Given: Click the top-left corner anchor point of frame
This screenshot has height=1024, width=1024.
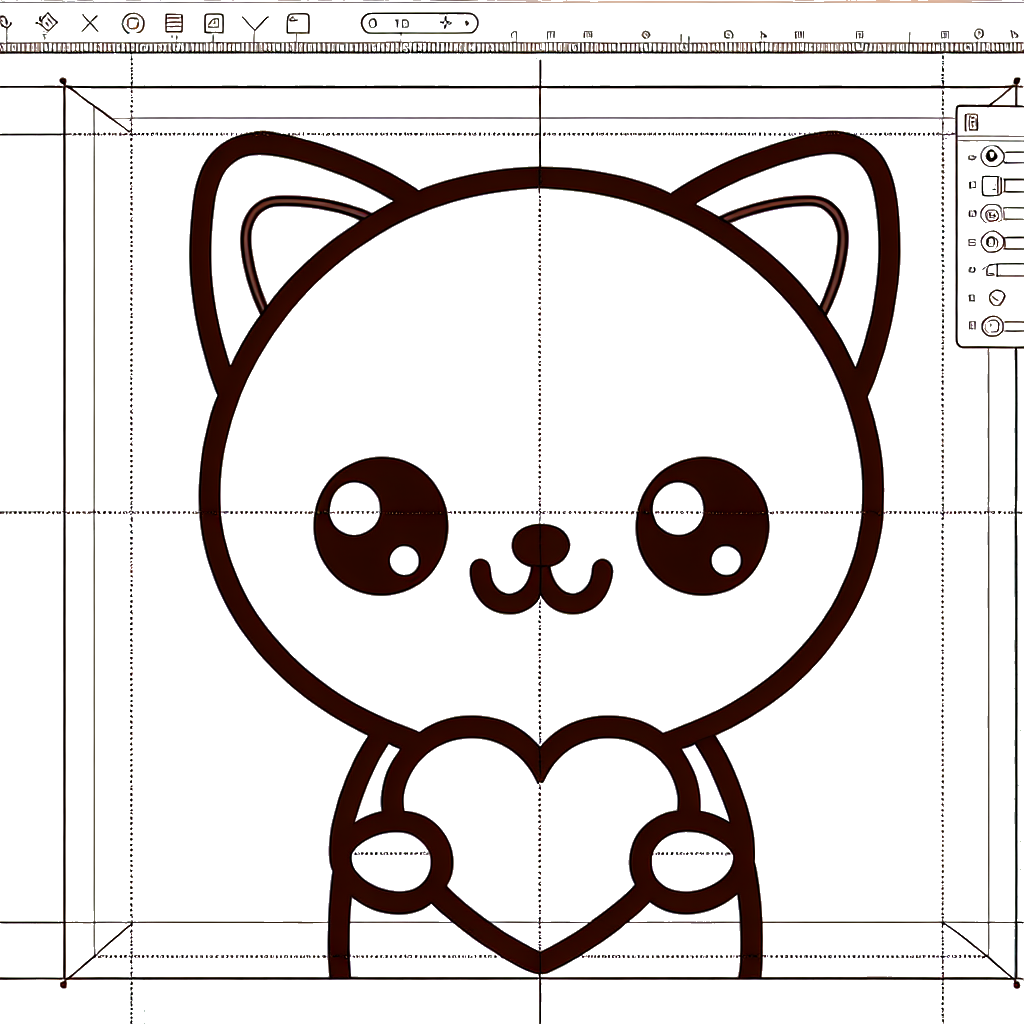Looking at the screenshot, I should pyautogui.click(x=65, y=82).
